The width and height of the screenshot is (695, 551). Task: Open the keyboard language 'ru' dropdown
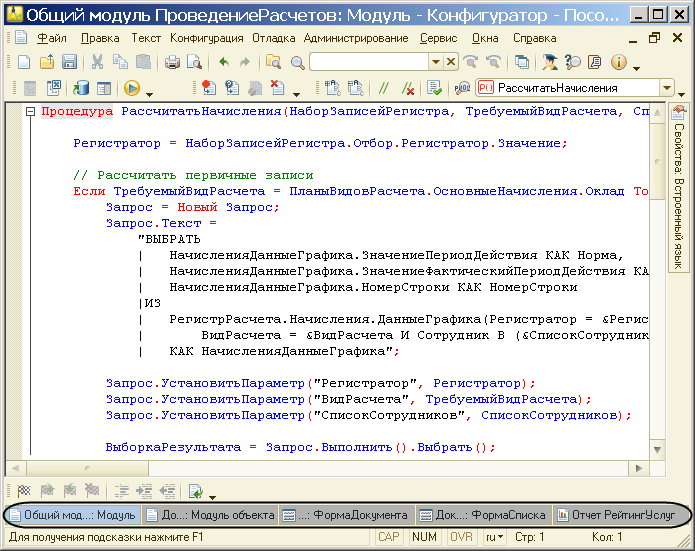click(x=494, y=538)
